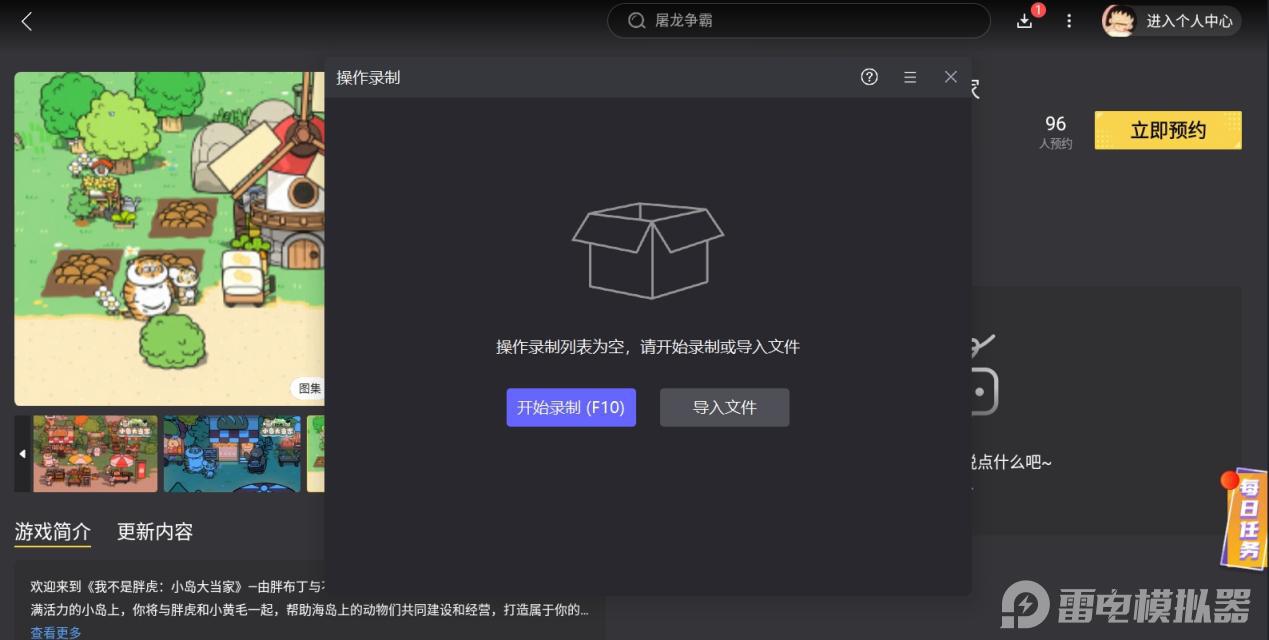Click the magnifier search icon
This screenshot has width=1269, height=640.
click(636, 20)
